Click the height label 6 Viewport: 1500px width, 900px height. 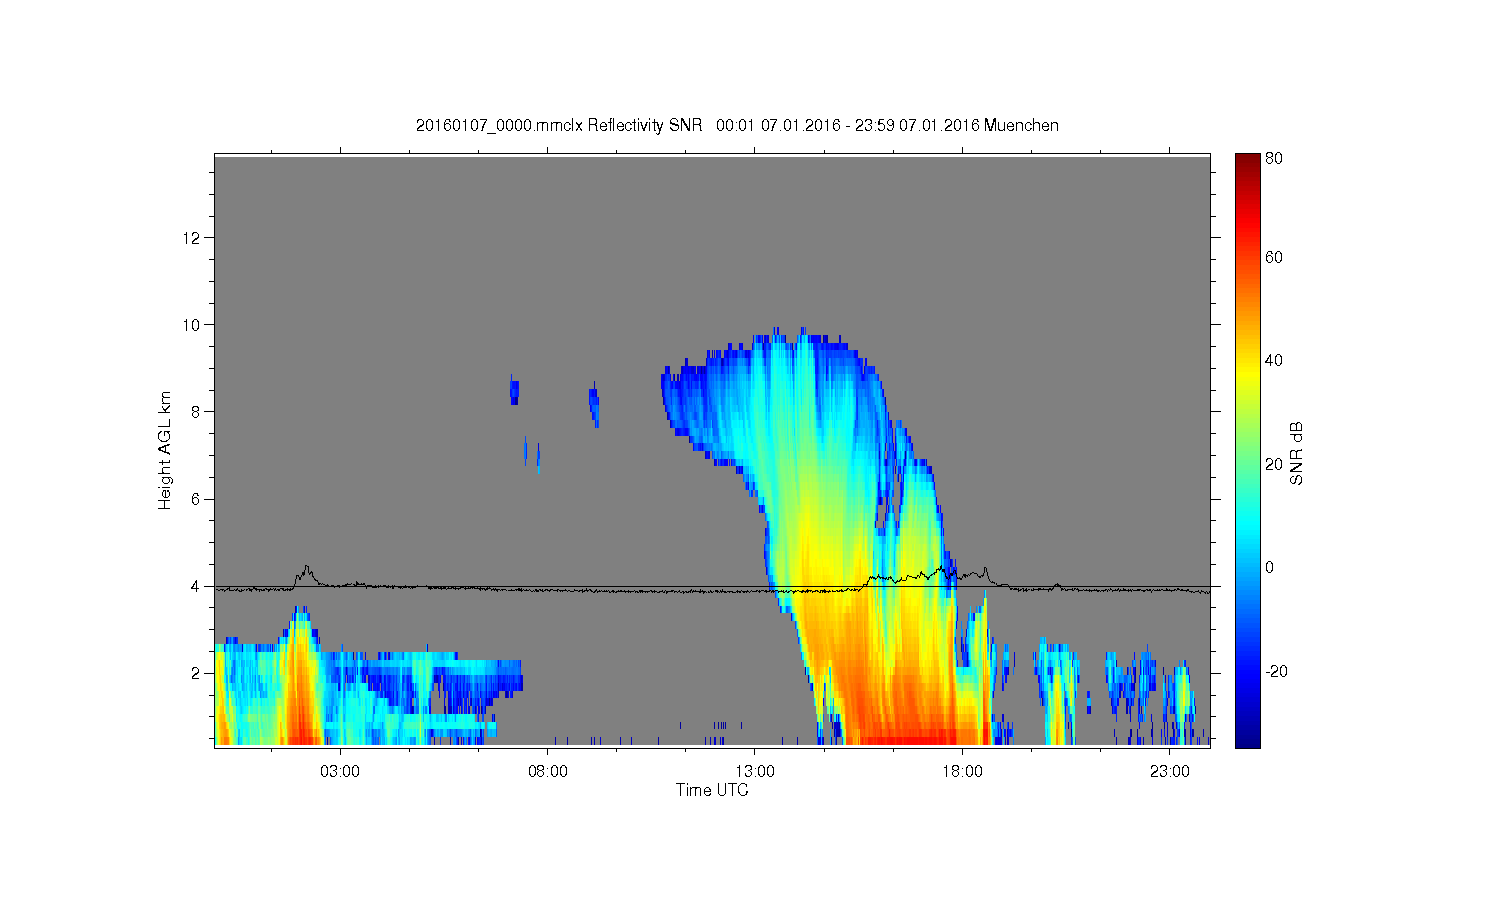pos(196,499)
